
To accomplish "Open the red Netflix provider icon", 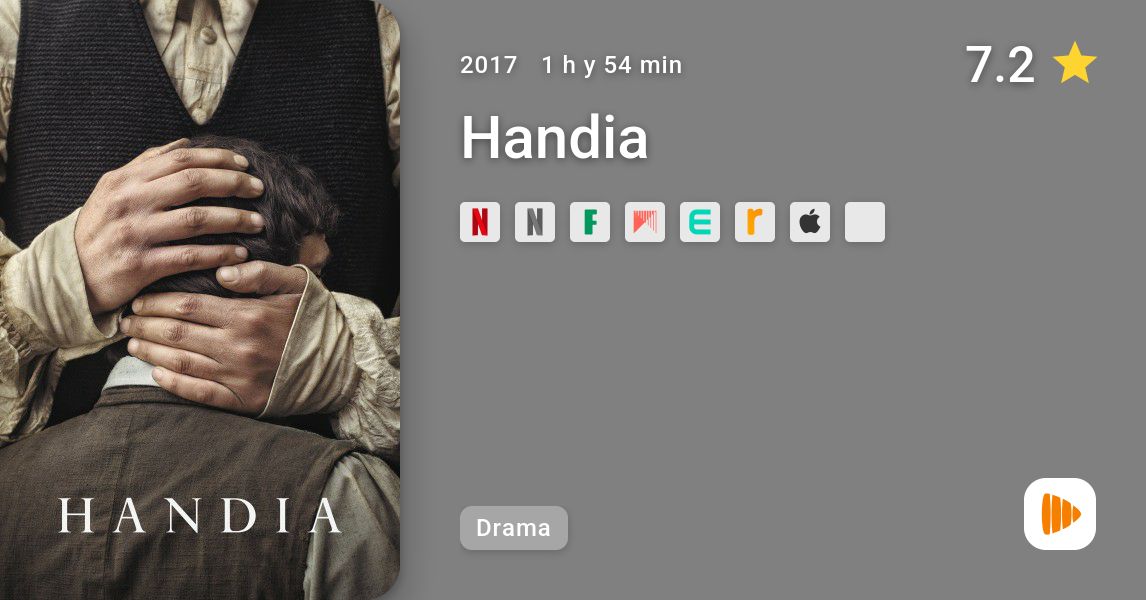I will click(x=479, y=222).
